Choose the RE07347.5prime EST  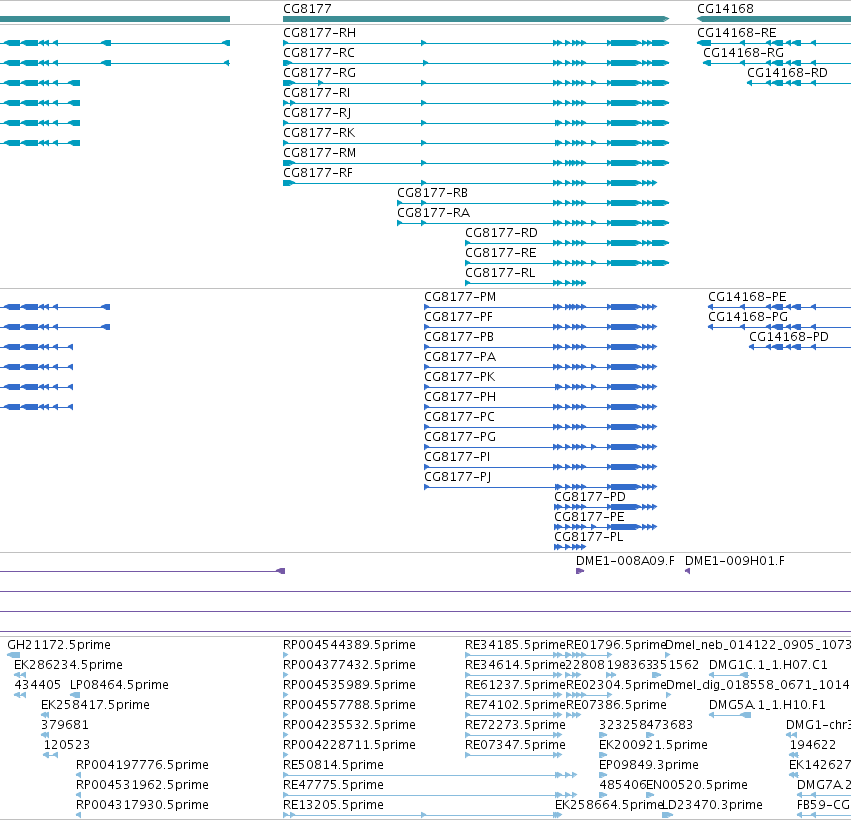(x=516, y=745)
